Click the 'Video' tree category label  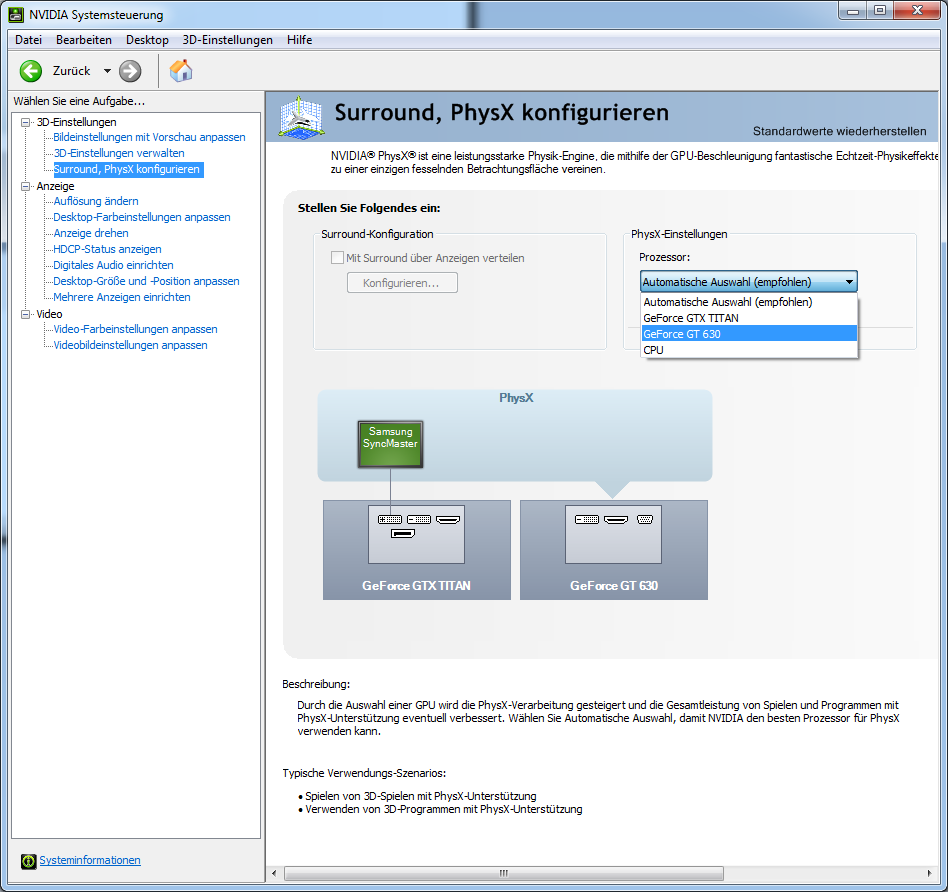[49, 314]
